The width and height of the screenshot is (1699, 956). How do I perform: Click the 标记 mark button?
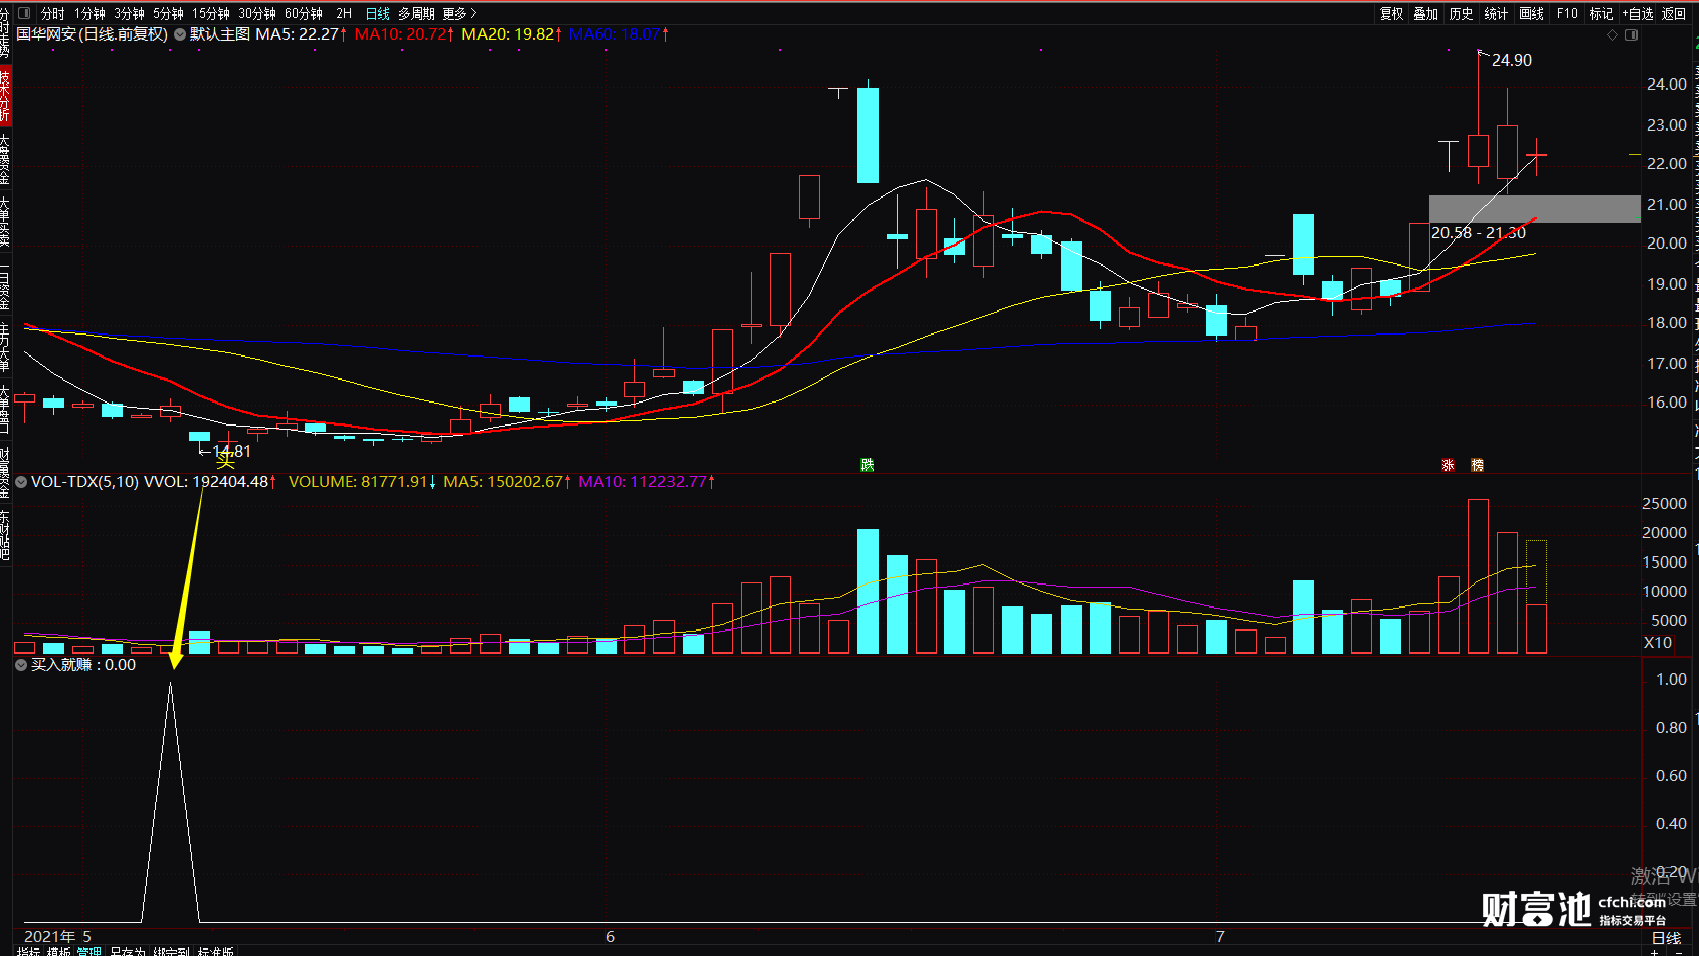(1601, 14)
